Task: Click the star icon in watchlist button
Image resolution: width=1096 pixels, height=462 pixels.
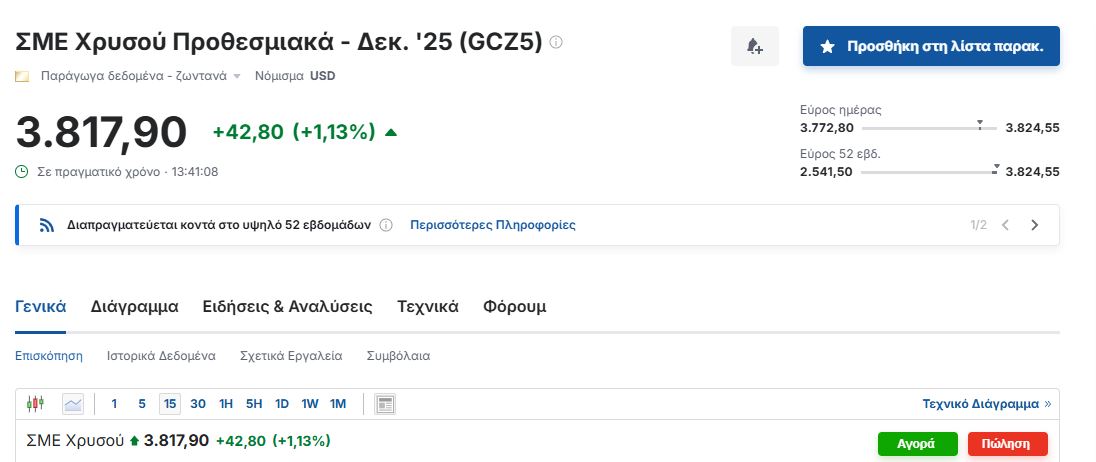Action: click(x=828, y=47)
